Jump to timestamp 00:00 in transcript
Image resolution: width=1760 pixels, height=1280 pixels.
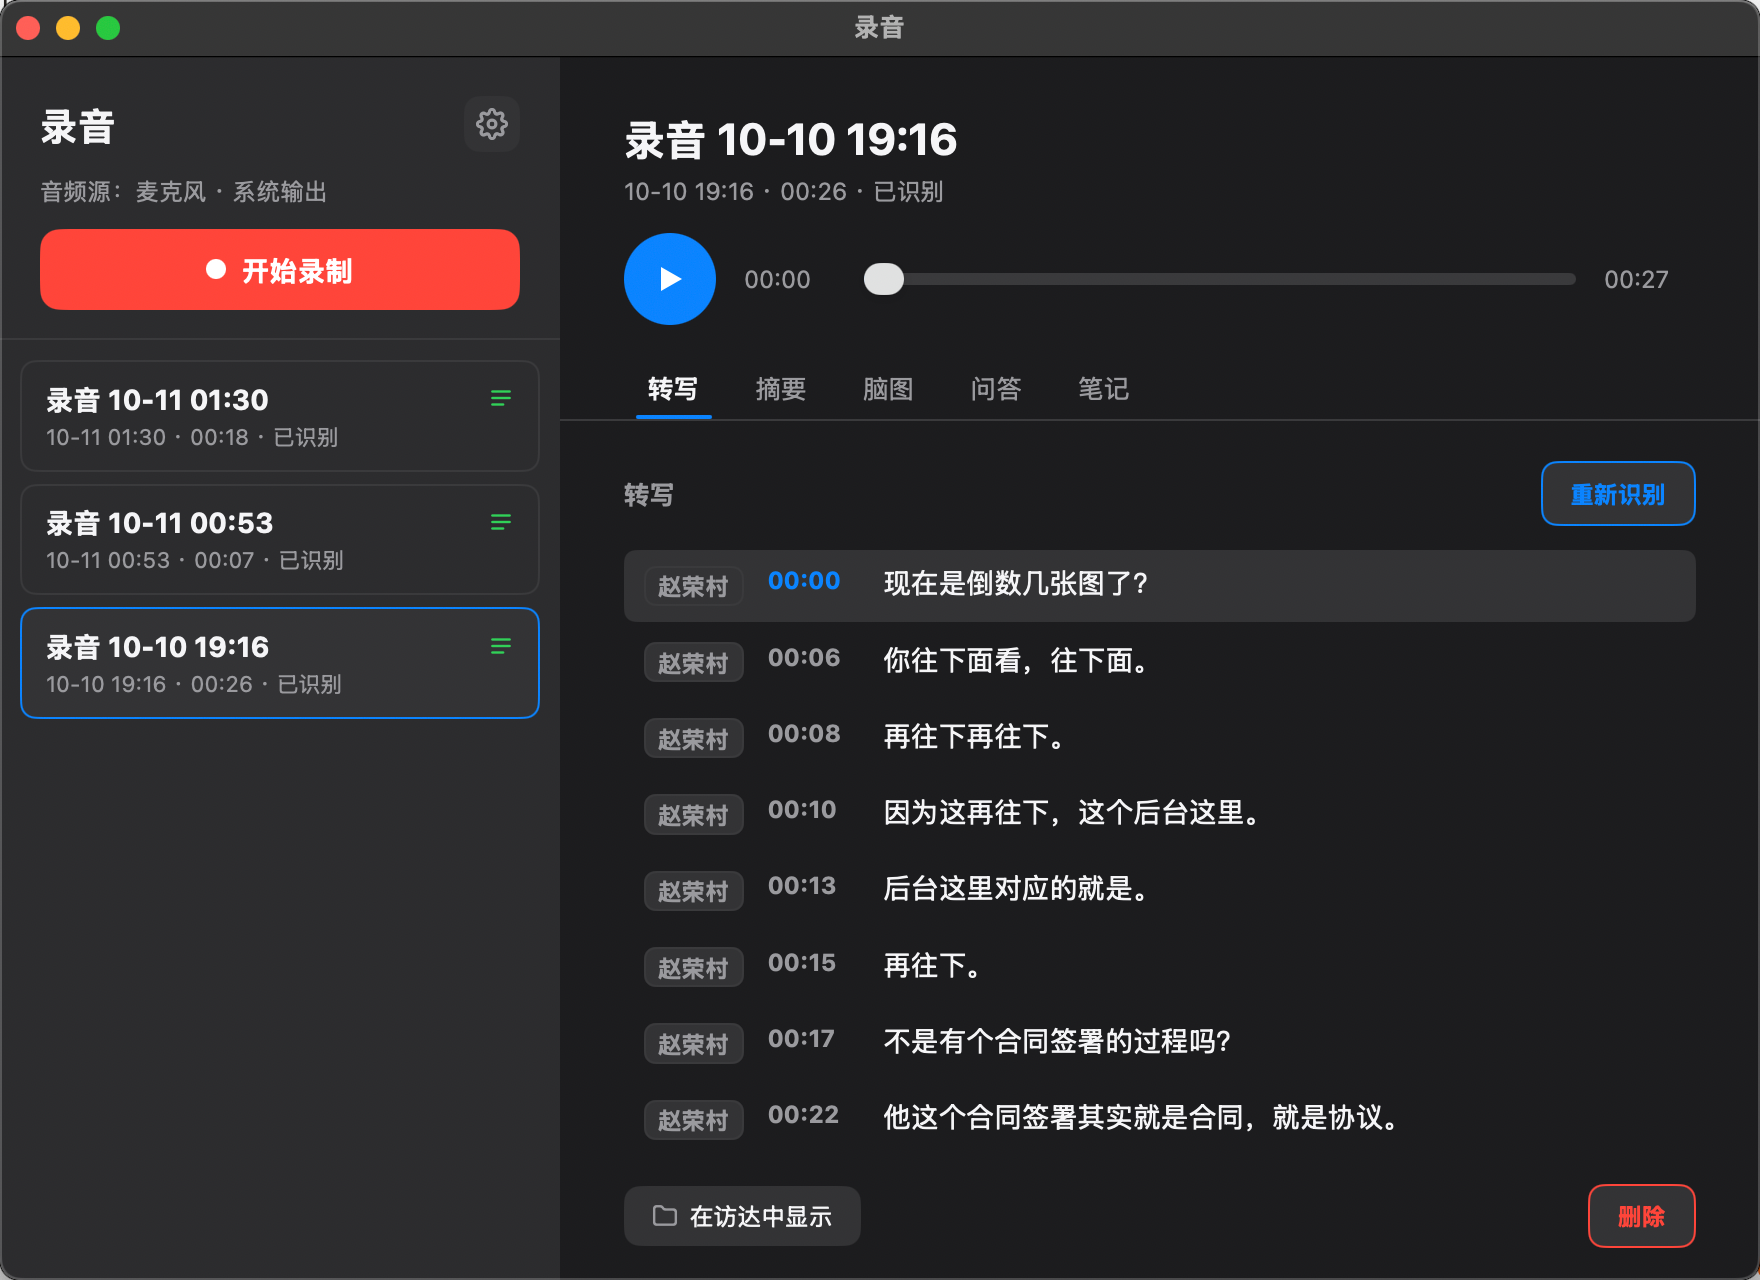point(804,581)
